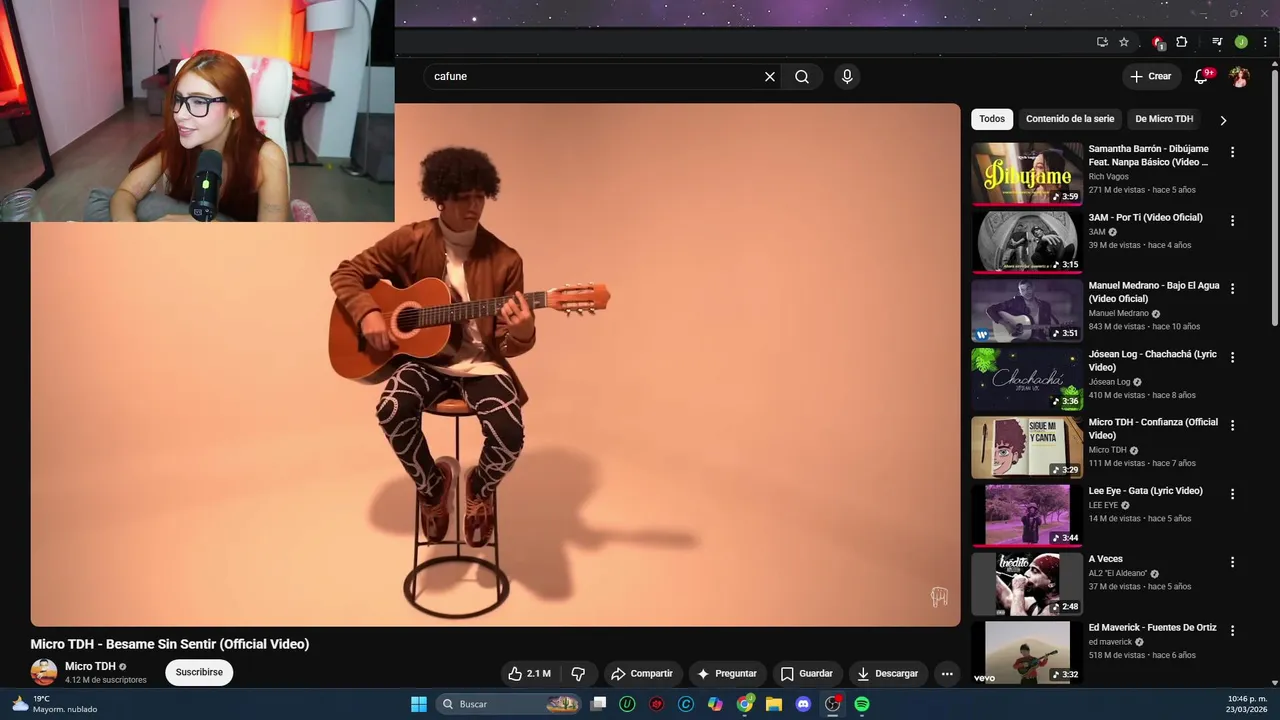
Task: Open options for Ed Maverick - Fuentes De Ortiz
Action: (1232, 630)
